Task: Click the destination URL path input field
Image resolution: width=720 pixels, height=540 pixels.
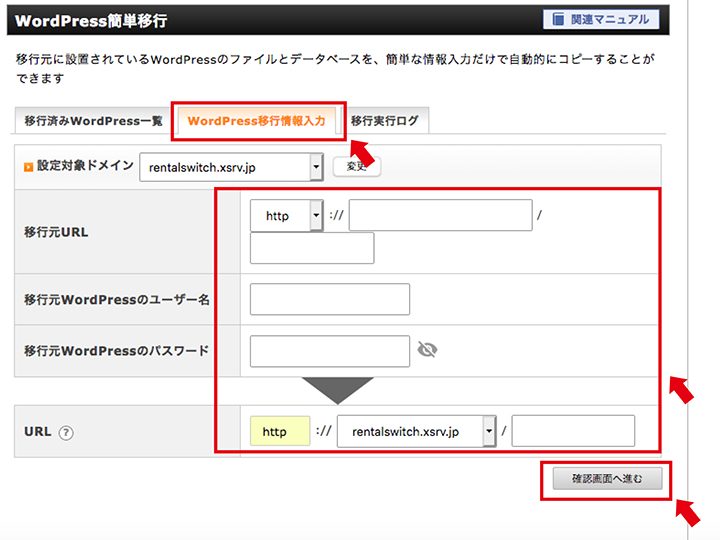Action: (573, 431)
